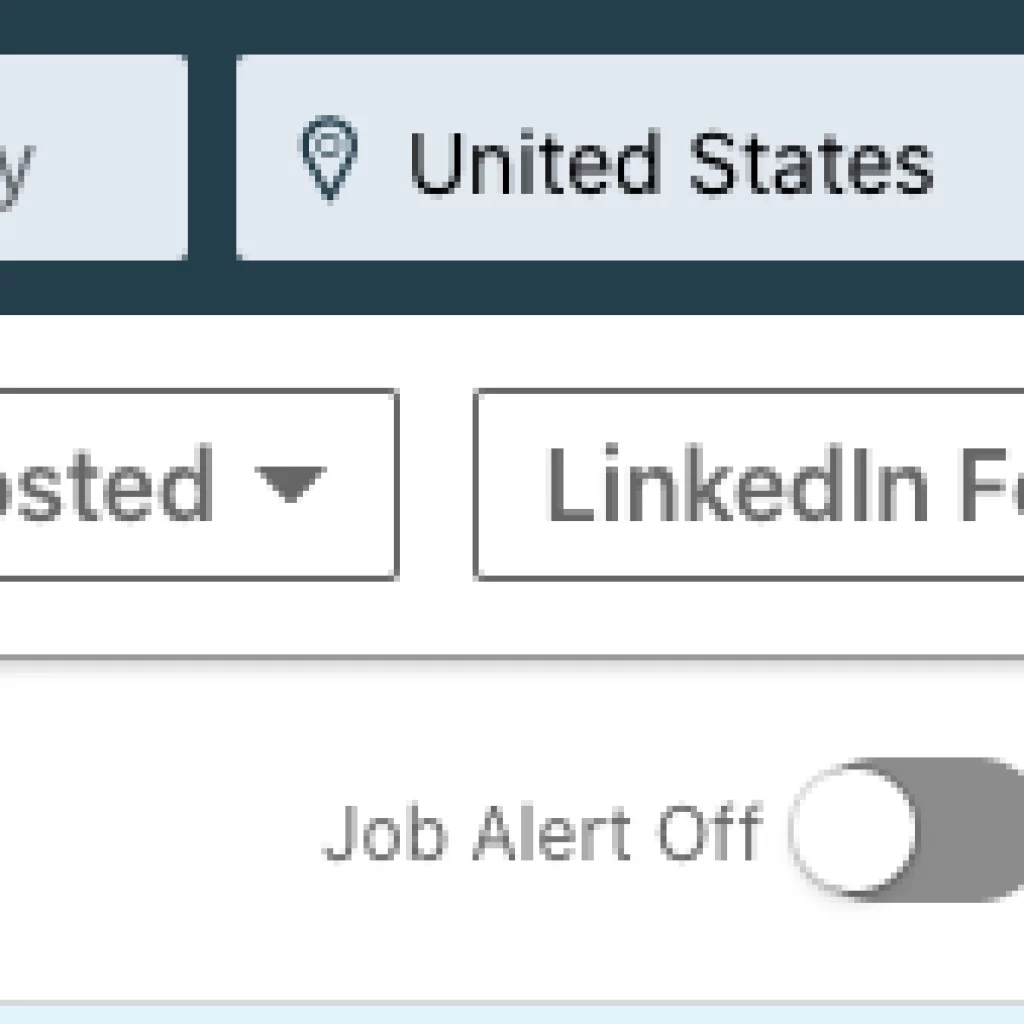Edit the United States location field

(630, 157)
